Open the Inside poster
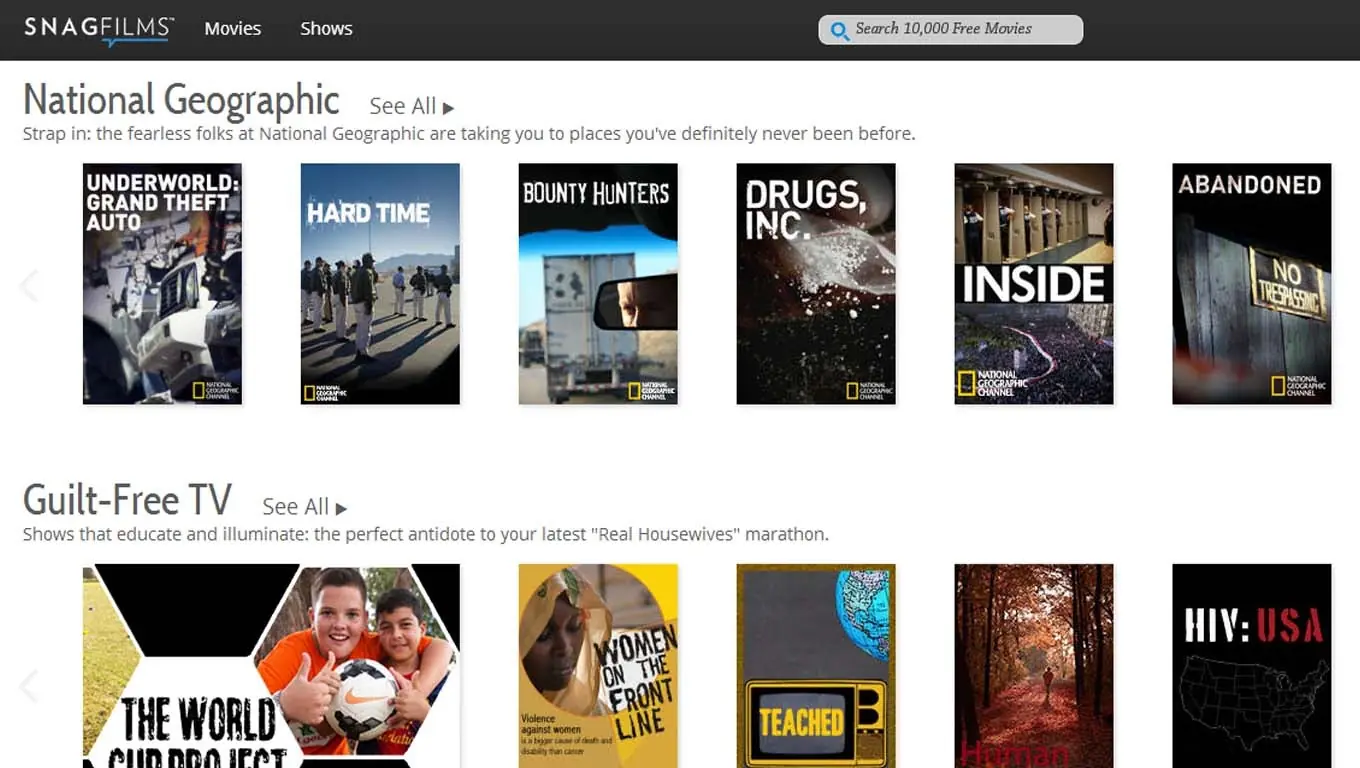Image resolution: width=1360 pixels, height=768 pixels. point(1034,284)
